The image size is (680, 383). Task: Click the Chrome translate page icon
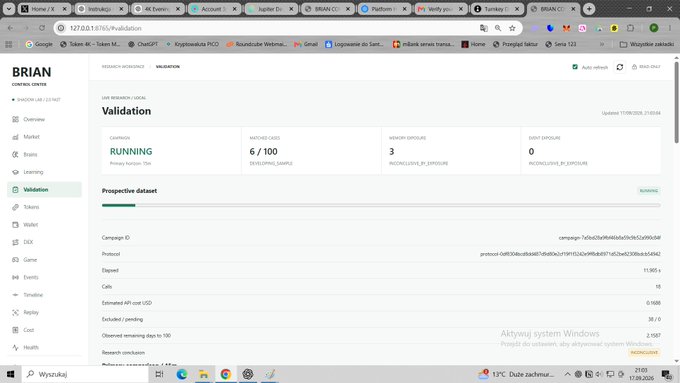tap(484, 28)
